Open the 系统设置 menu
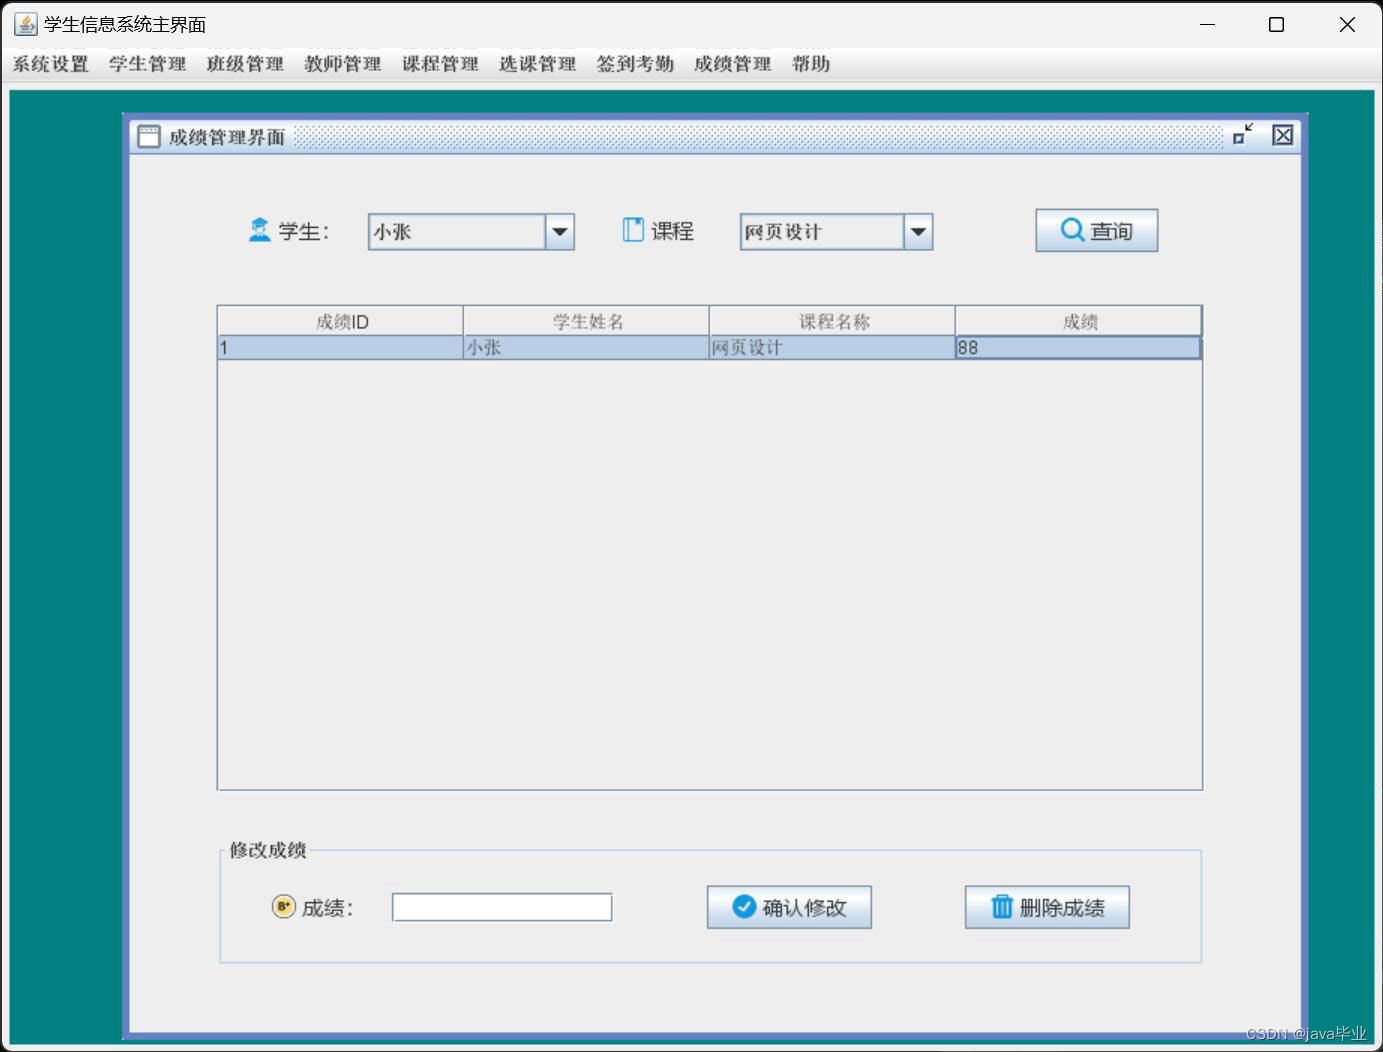 coord(50,64)
